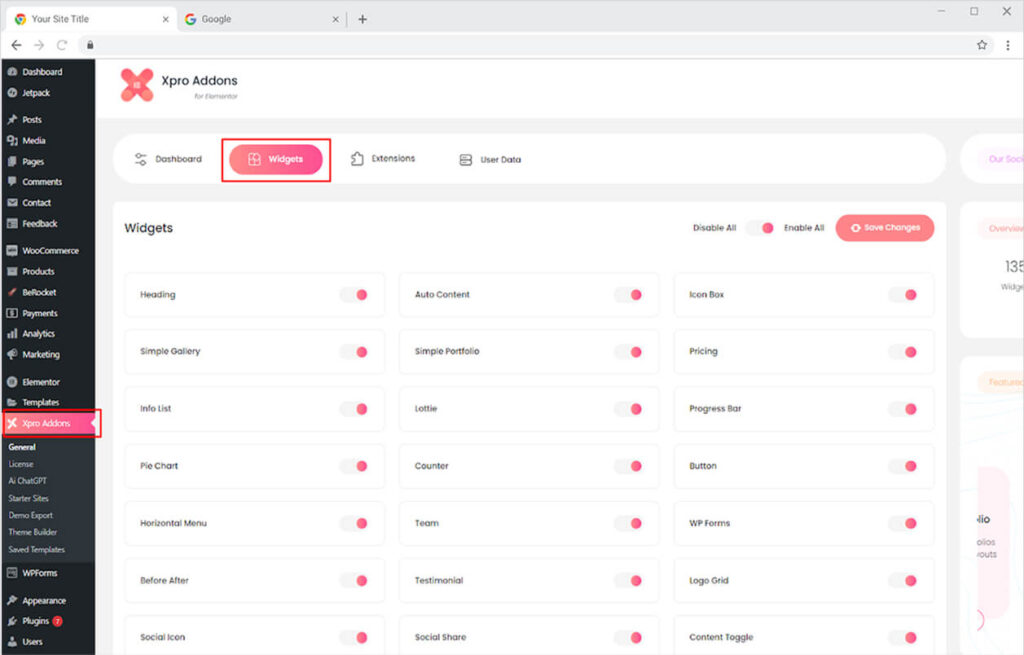Turn off the Testimonial widget
The image size is (1024, 655).
click(629, 581)
